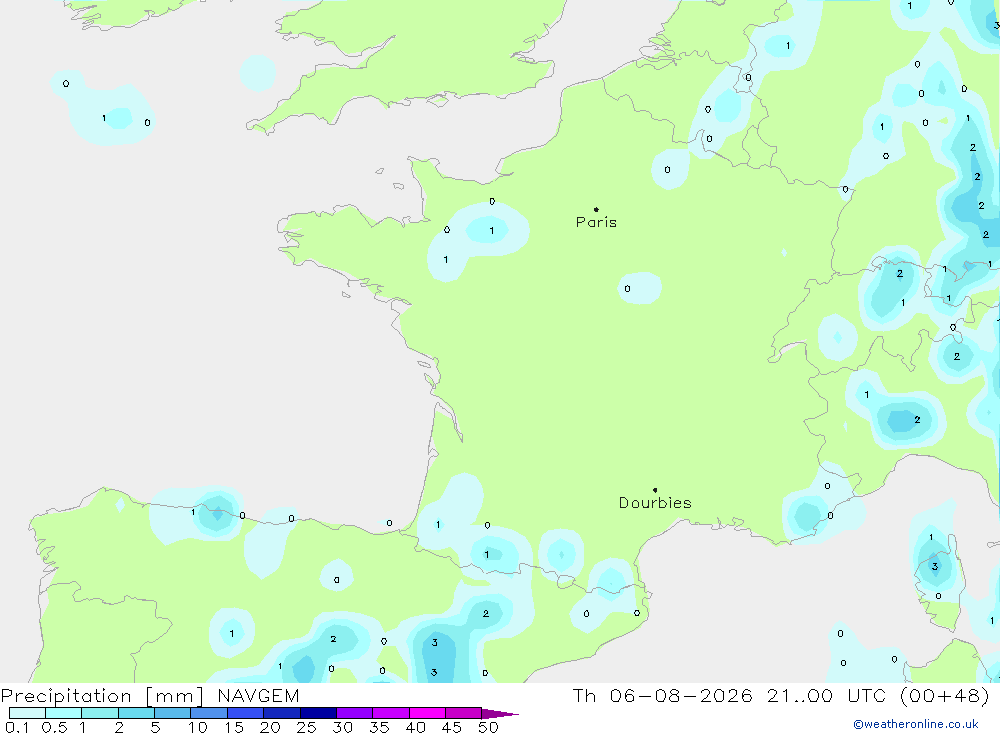Click the '(00+48)' forecast offset text
Screen dimensions: 1000x733
tap(945, 696)
